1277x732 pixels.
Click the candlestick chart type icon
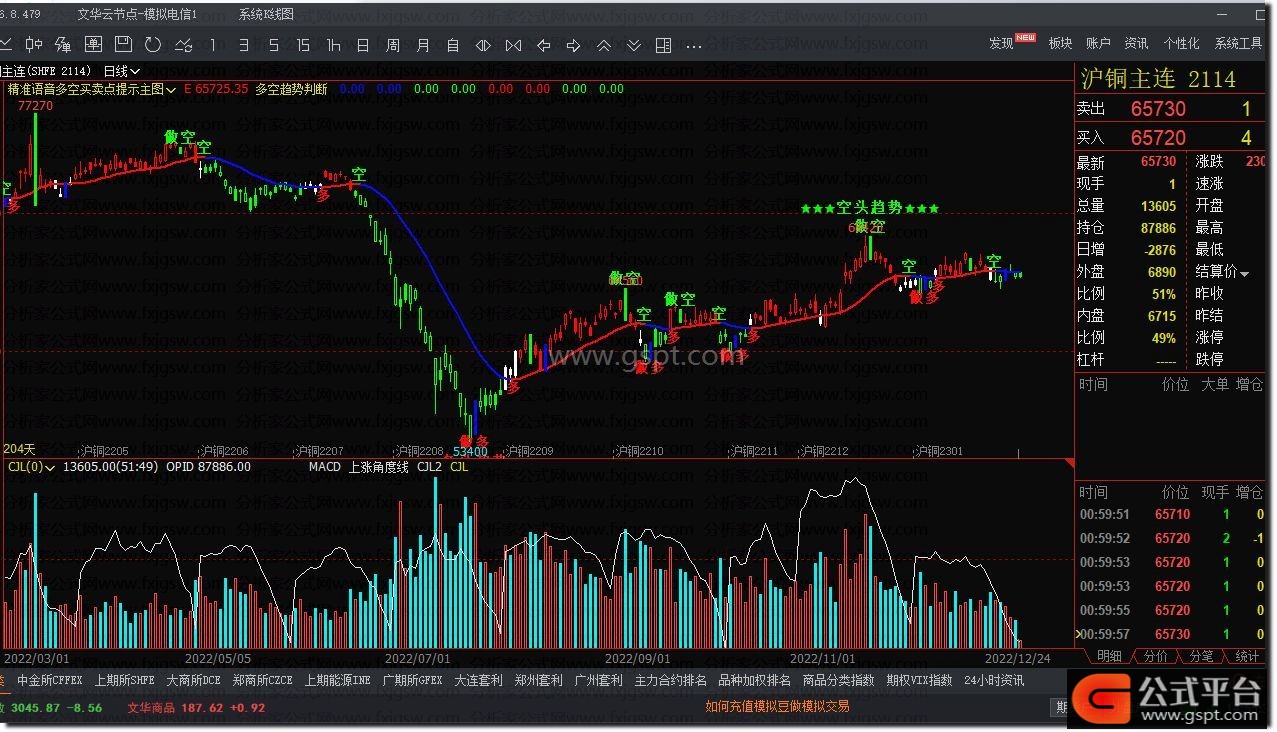point(34,45)
